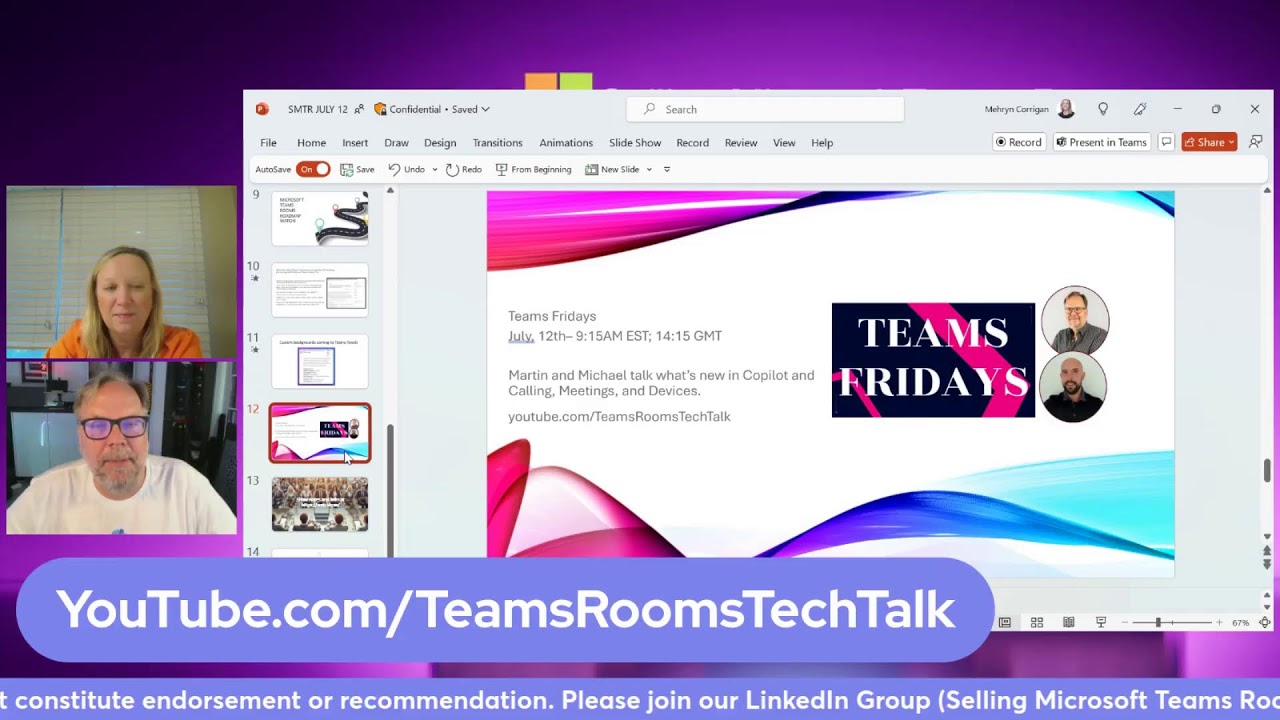Click into the PowerPoint Search box

tap(765, 109)
